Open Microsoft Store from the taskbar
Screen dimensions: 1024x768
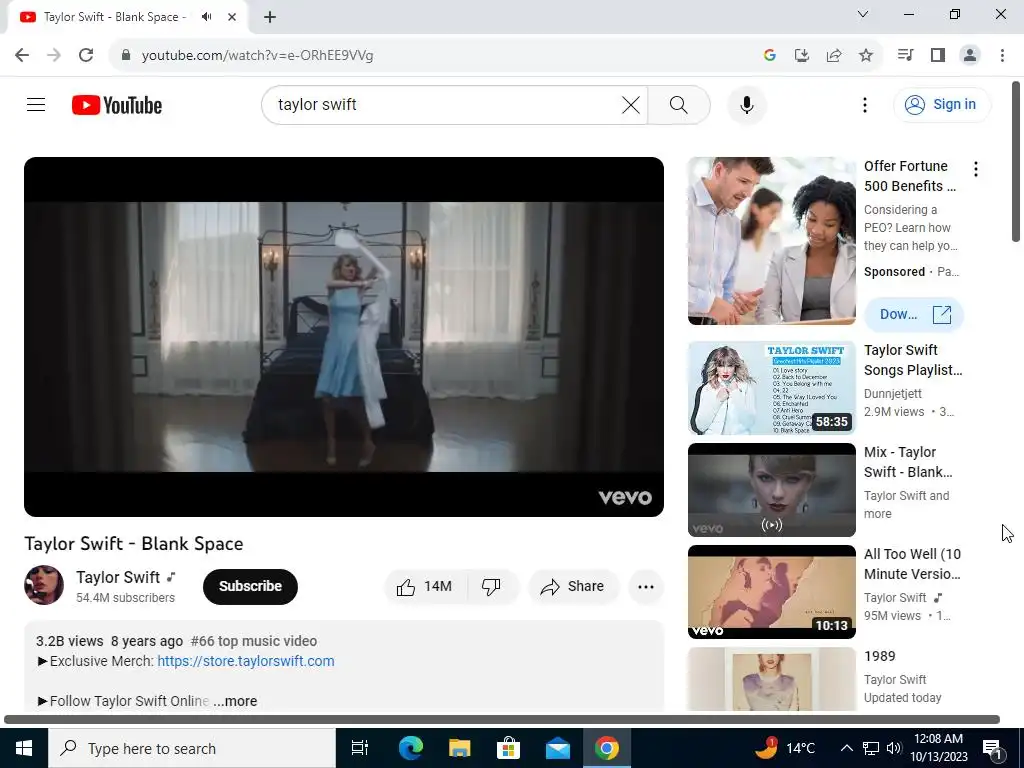(508, 748)
